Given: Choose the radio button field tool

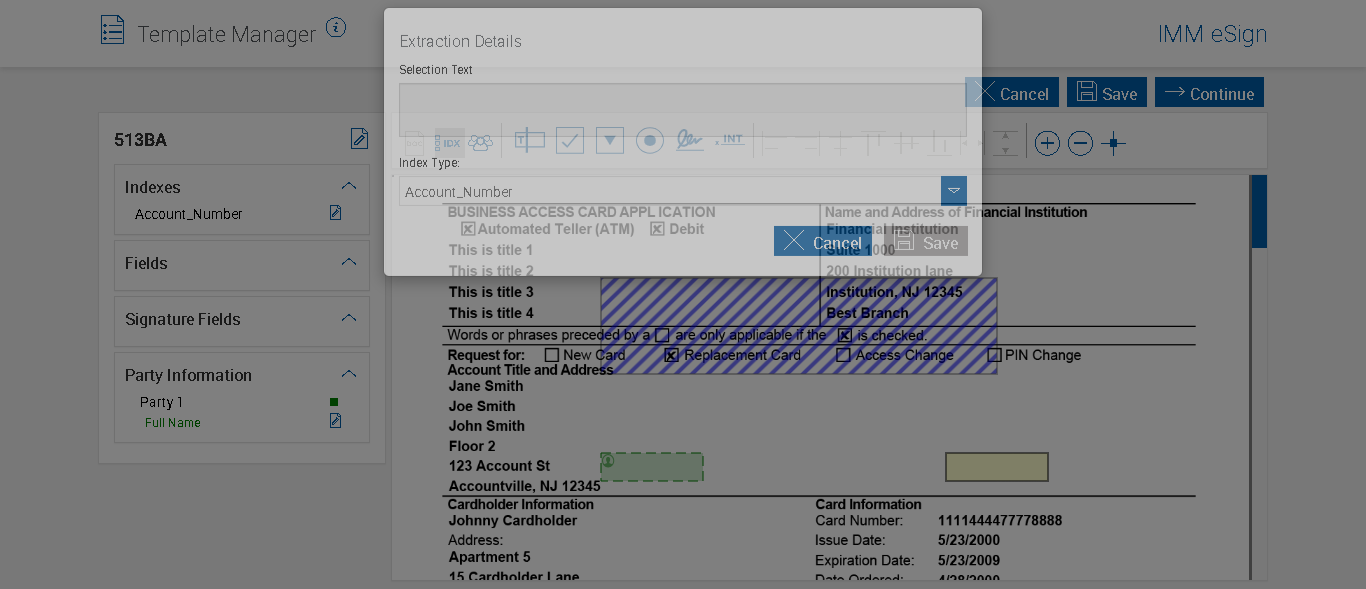Looking at the screenshot, I should pyautogui.click(x=650, y=141).
